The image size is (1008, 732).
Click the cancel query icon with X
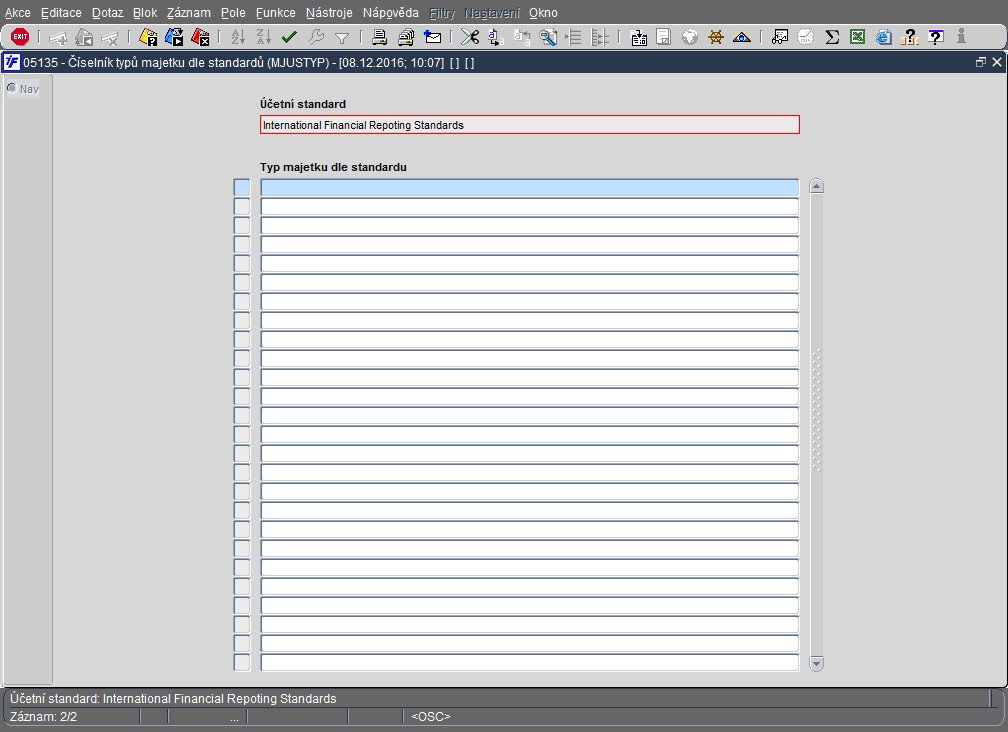pyautogui.click(x=201, y=37)
